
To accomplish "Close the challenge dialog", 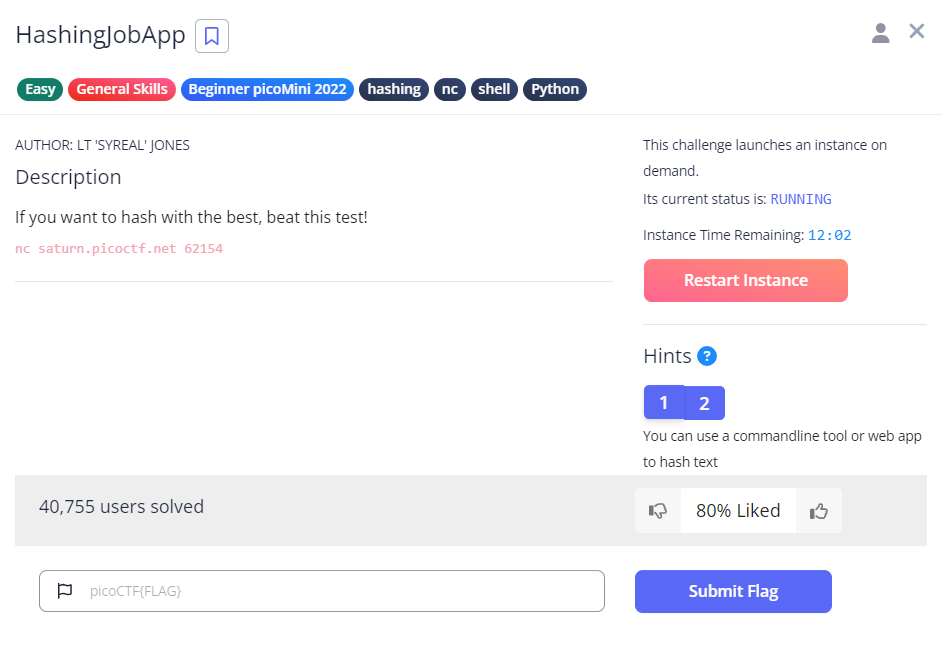I will 916,32.
